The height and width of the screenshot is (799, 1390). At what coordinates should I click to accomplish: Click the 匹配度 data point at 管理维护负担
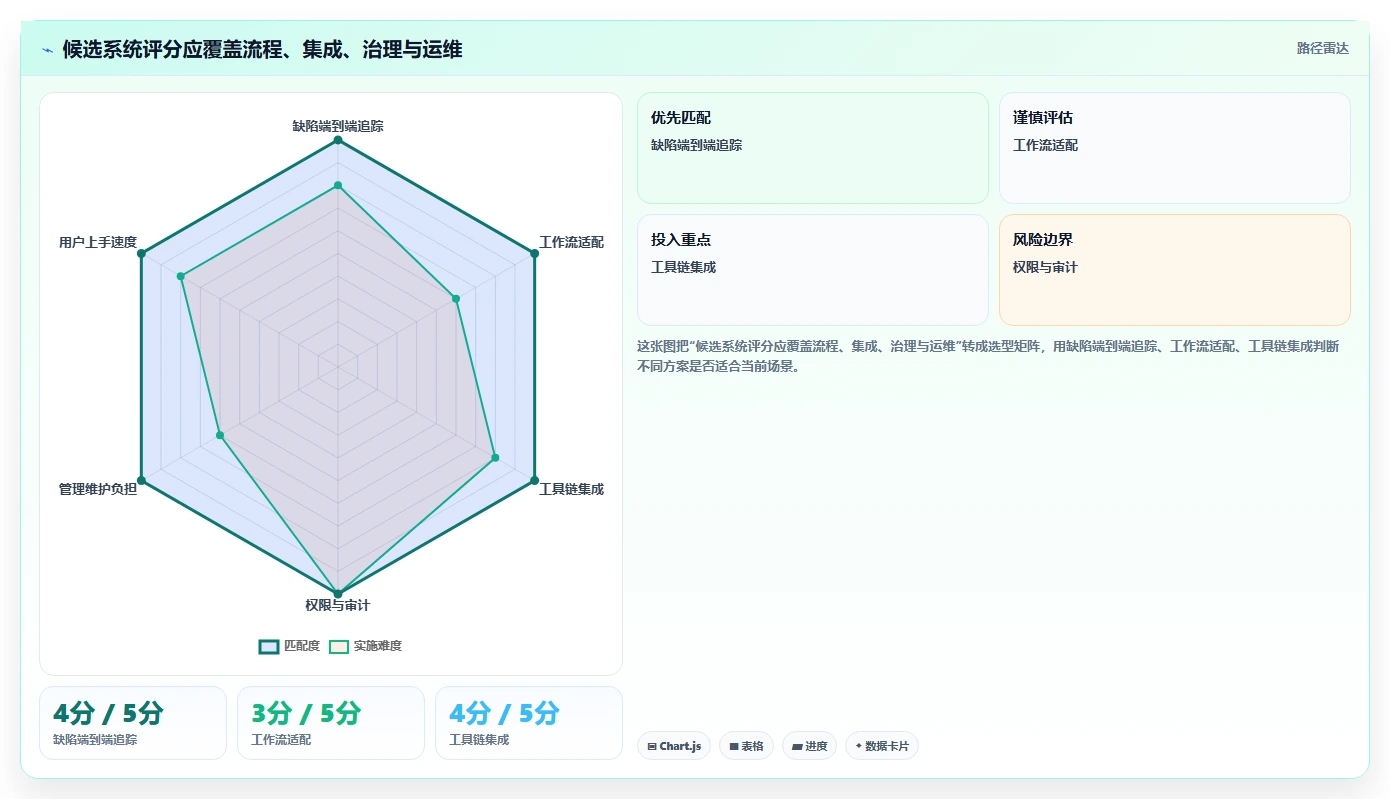[x=141, y=481]
